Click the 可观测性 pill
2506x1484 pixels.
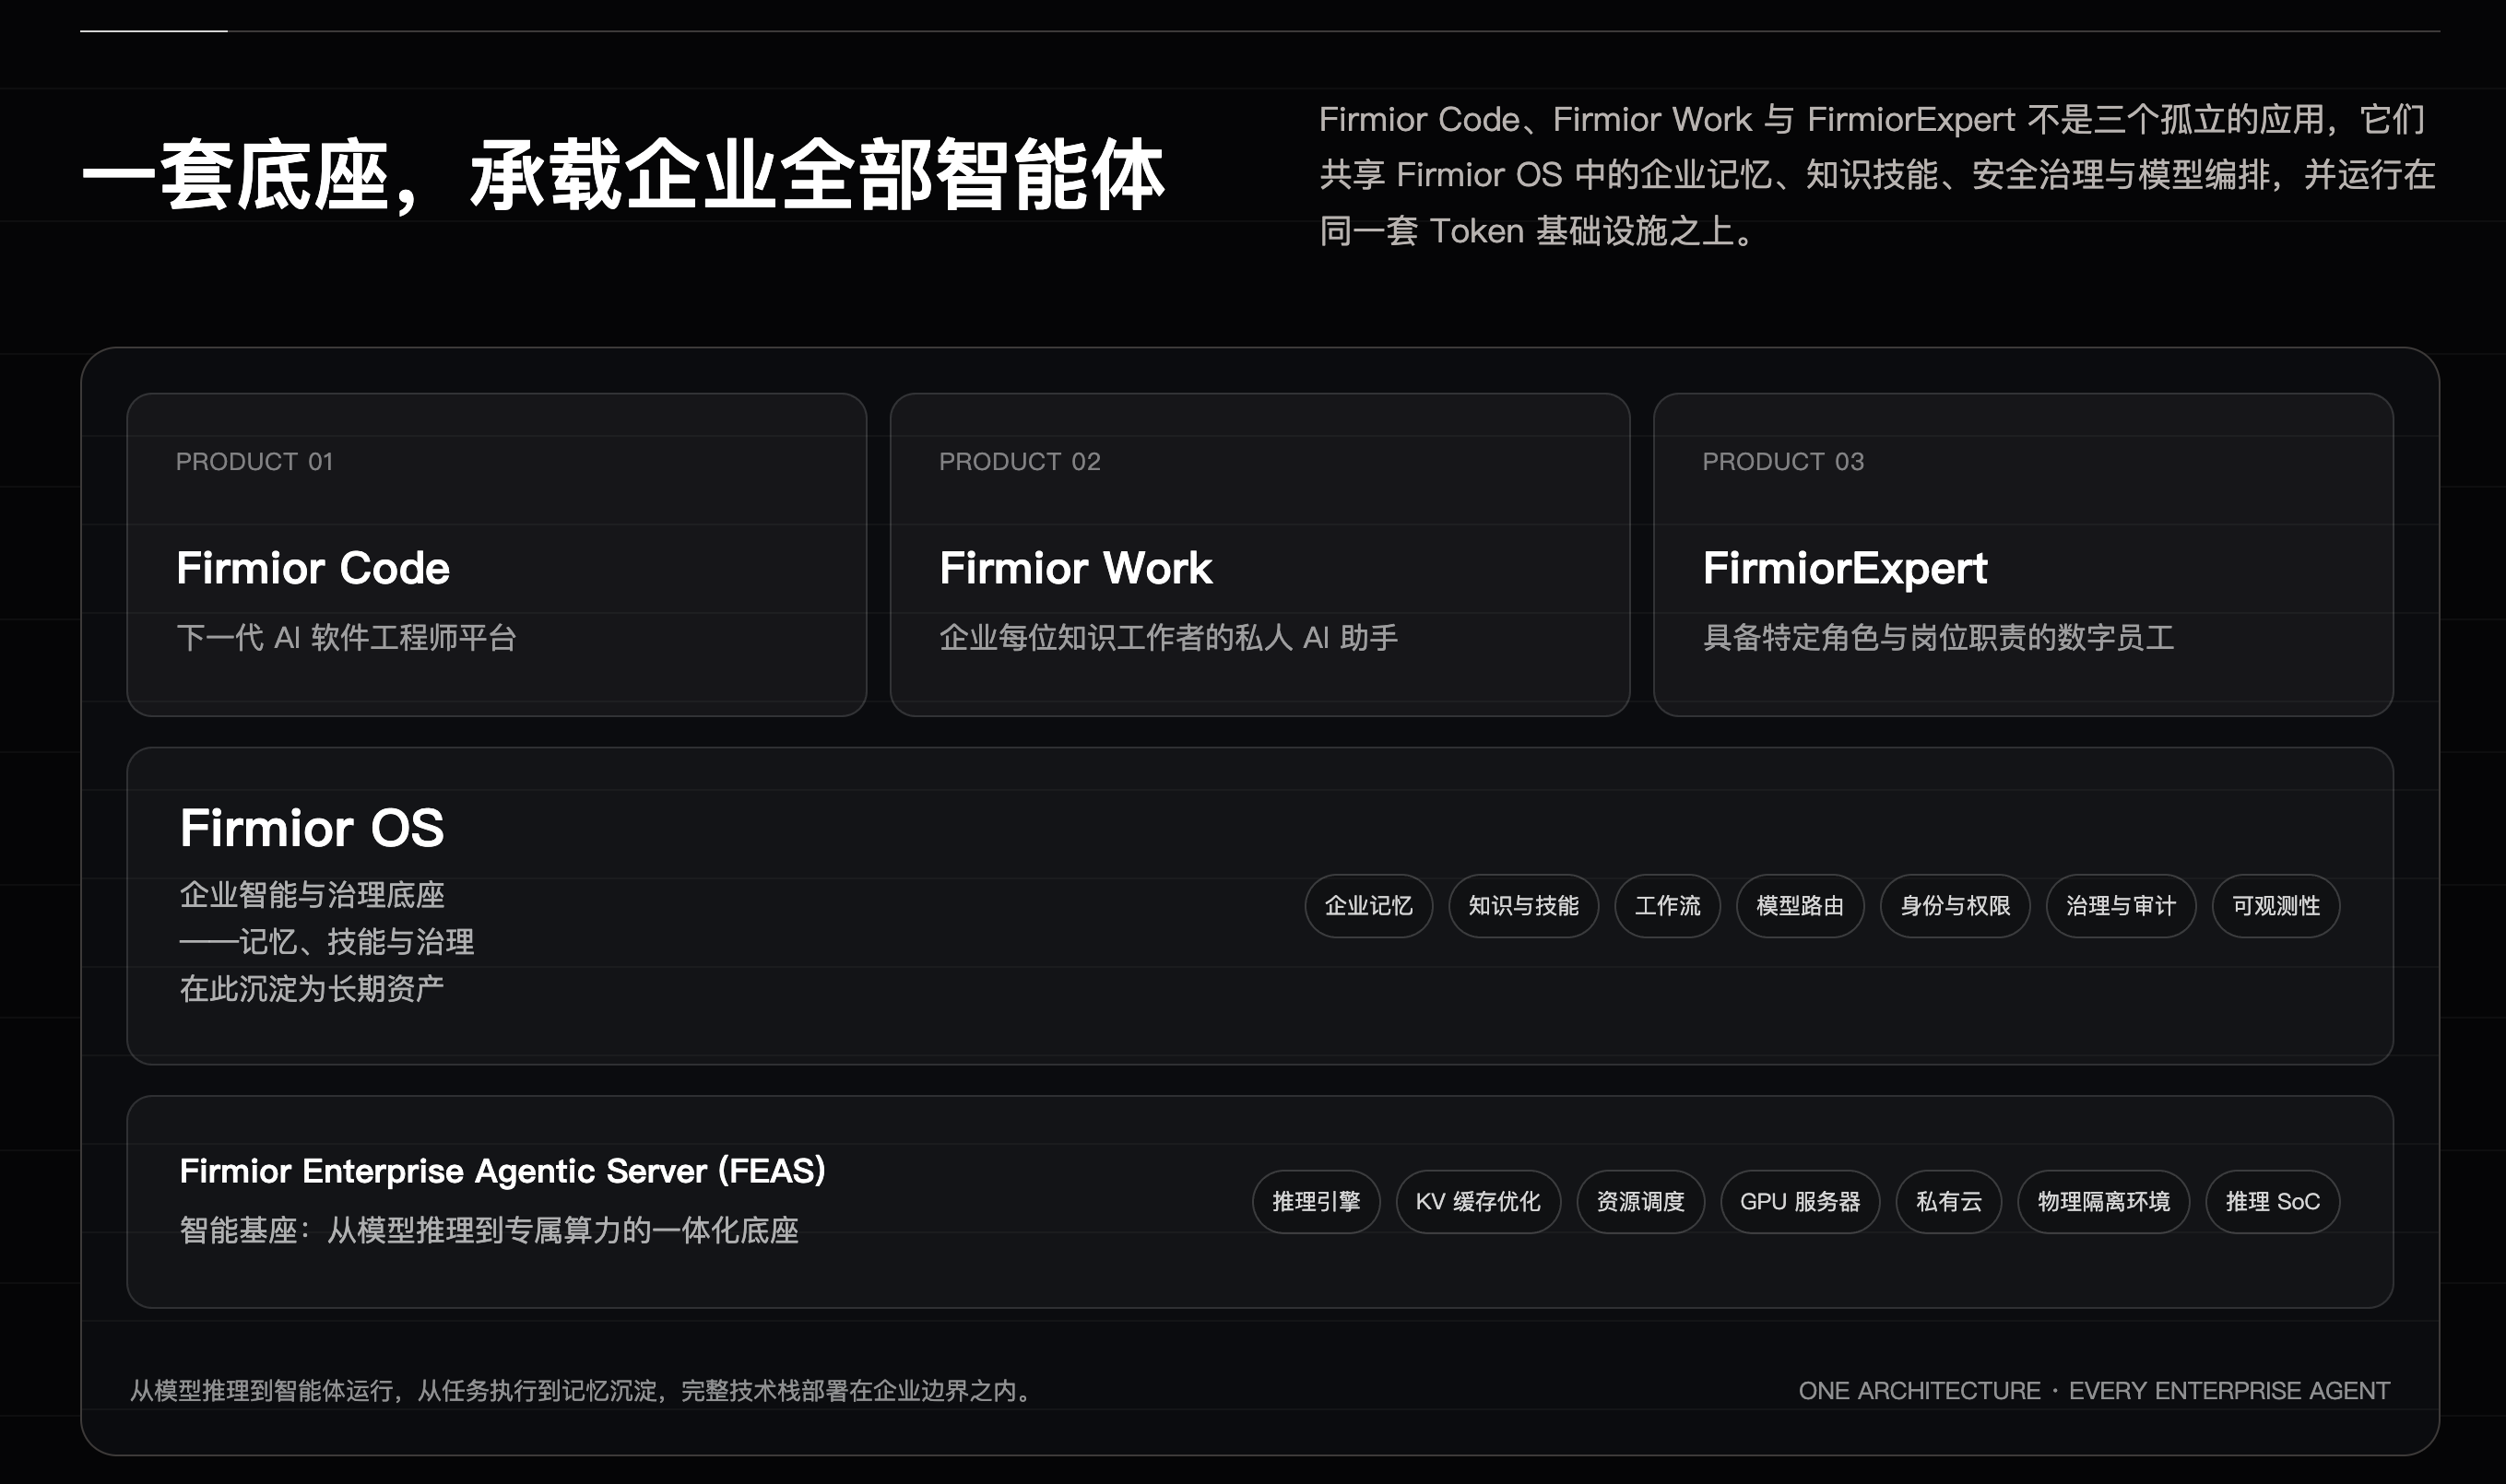click(x=2276, y=906)
